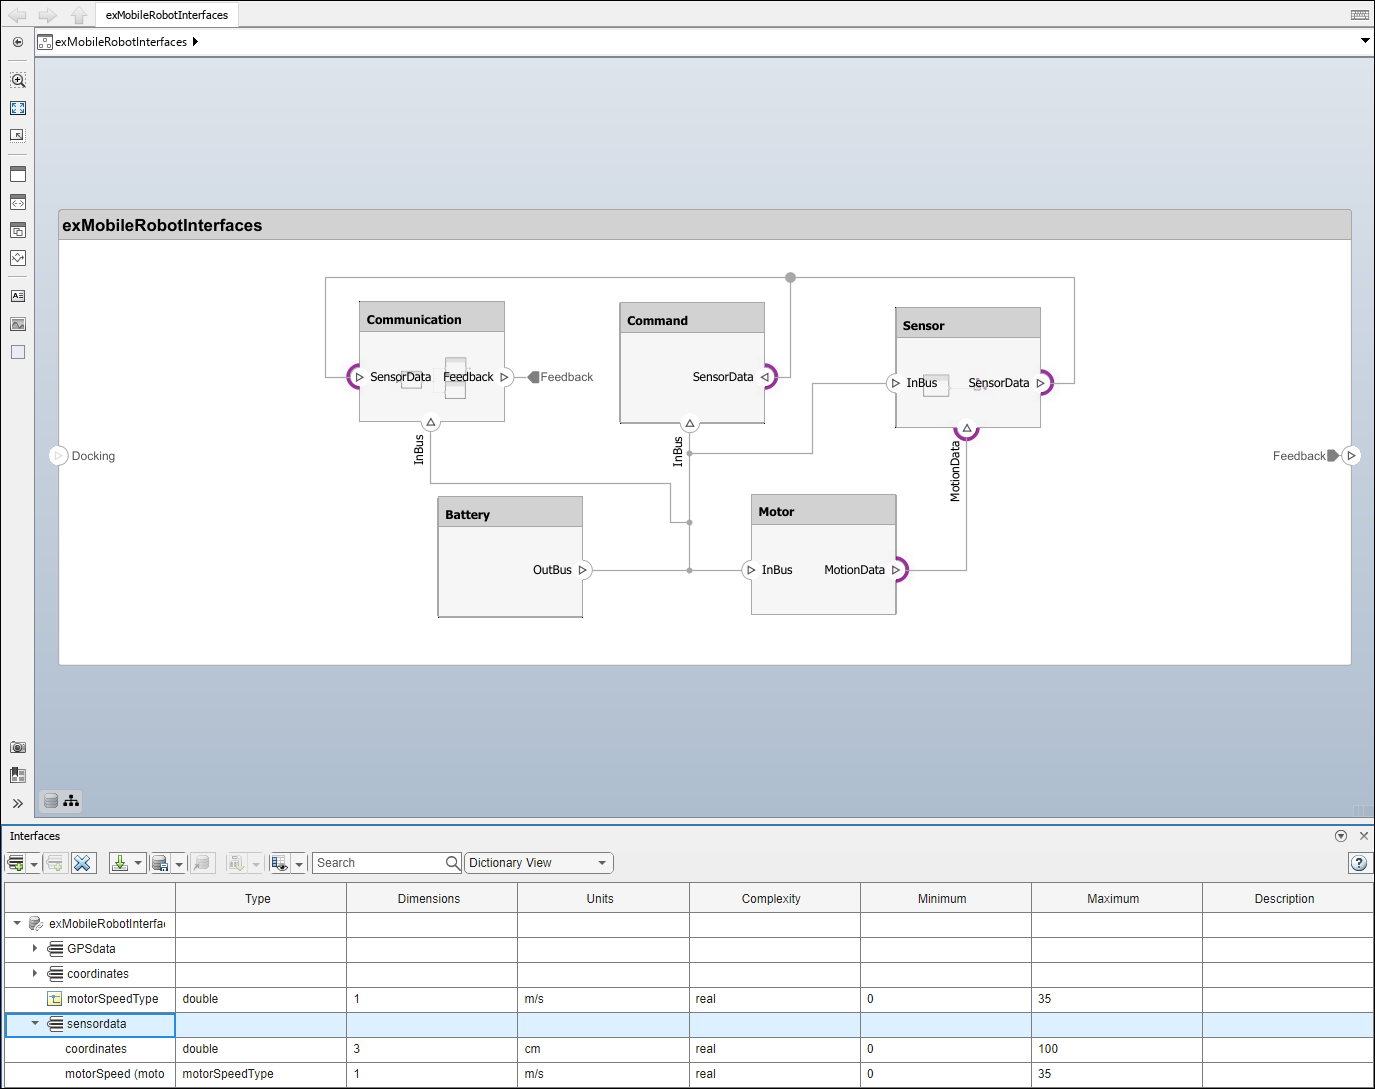Image resolution: width=1375 pixels, height=1089 pixels.
Task: Collapse the sensordata interface row
Action: click(x=36, y=1024)
